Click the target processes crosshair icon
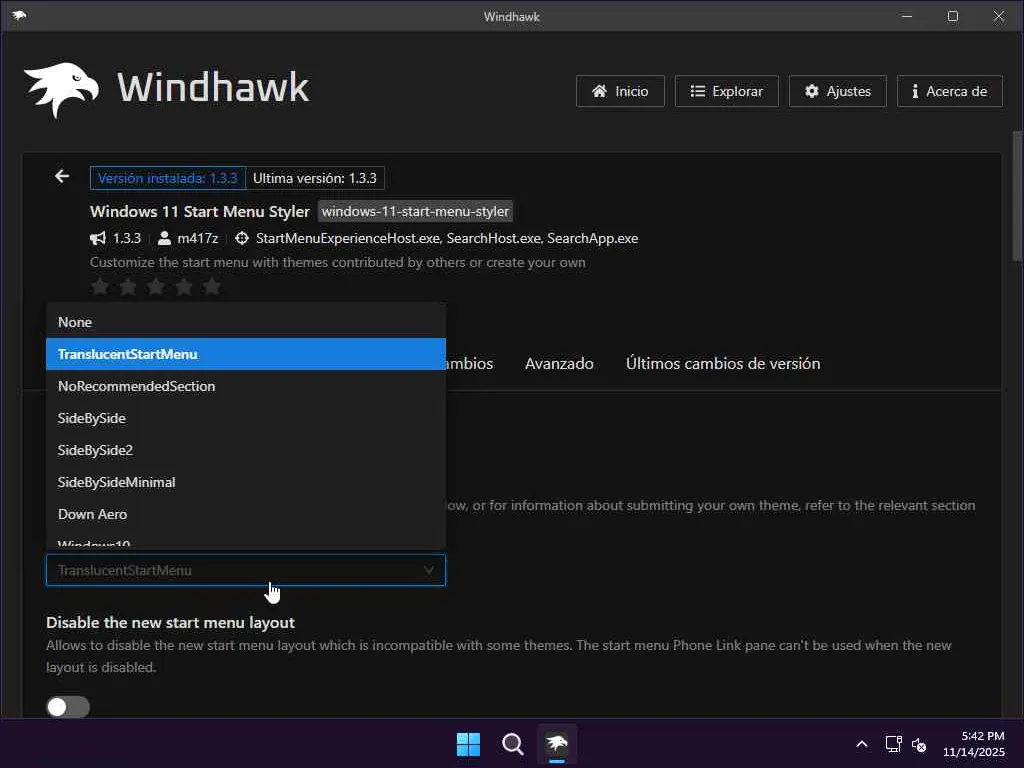 point(242,238)
